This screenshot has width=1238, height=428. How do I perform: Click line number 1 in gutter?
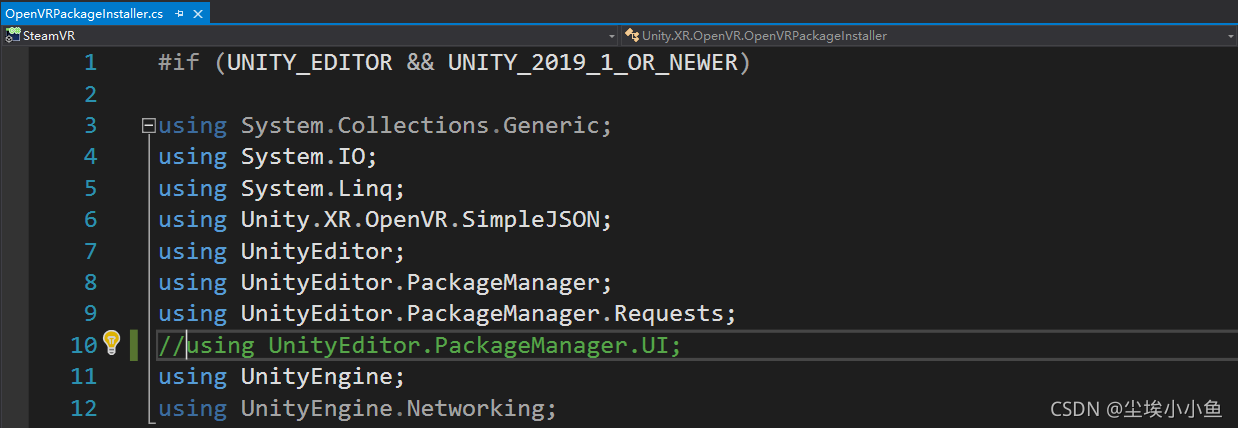click(90, 63)
